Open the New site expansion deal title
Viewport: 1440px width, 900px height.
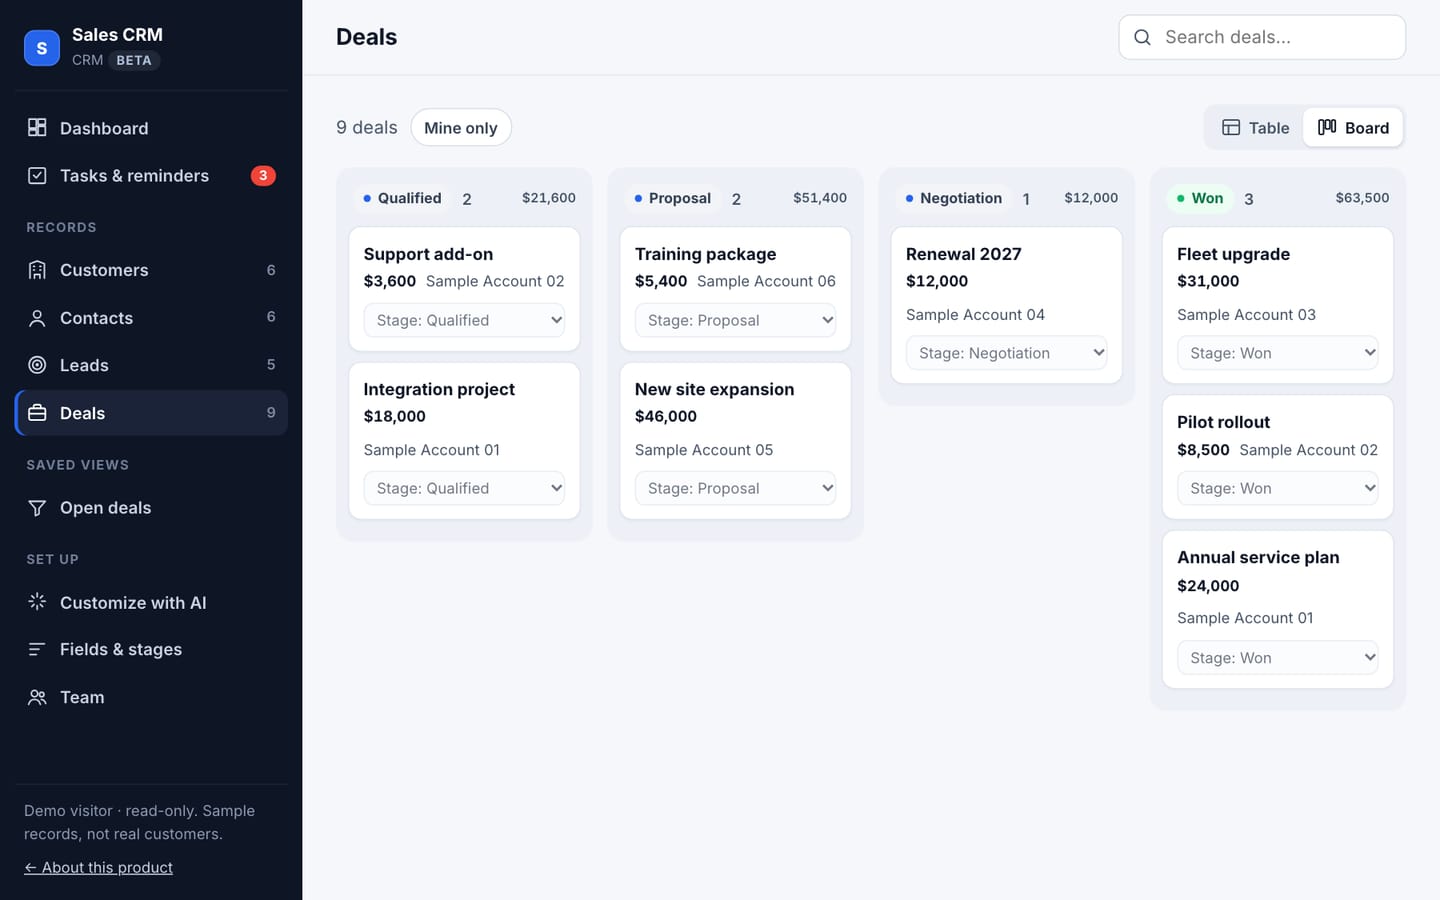pyautogui.click(x=714, y=389)
